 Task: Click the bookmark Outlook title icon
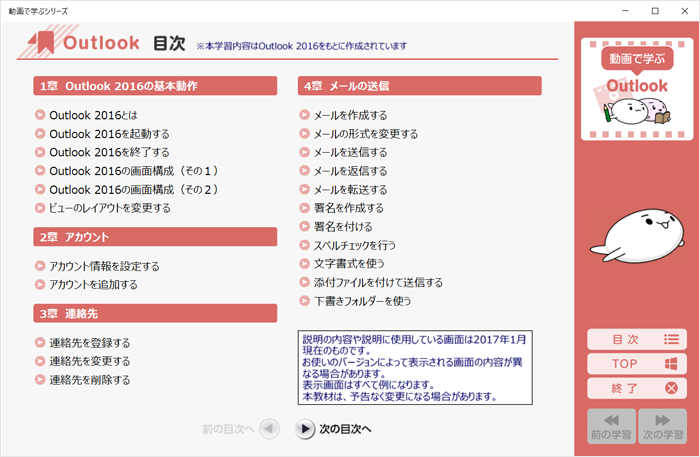click(42, 42)
